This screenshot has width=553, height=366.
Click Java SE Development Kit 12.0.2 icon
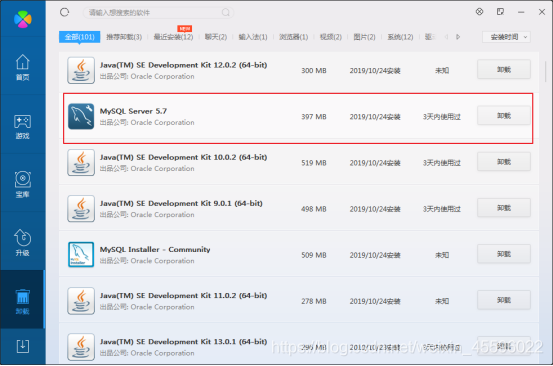[x=81, y=70]
